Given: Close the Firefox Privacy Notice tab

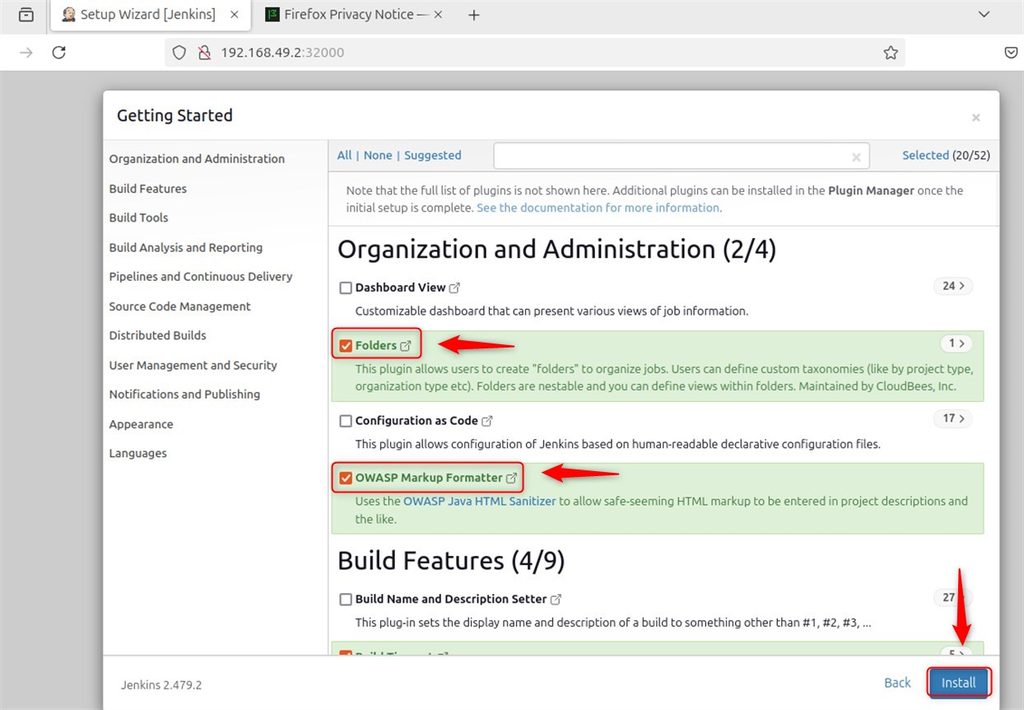Looking at the screenshot, I should pos(438,14).
